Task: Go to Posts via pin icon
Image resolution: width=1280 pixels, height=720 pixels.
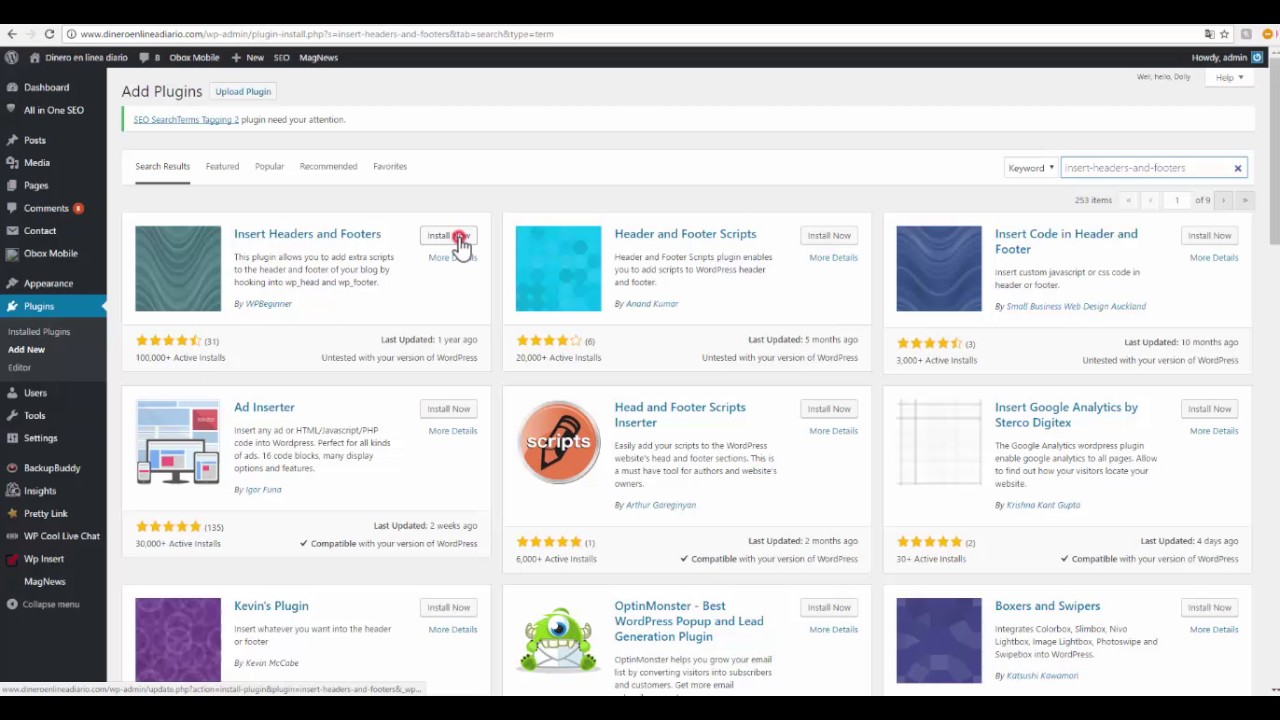Action: 12,140
